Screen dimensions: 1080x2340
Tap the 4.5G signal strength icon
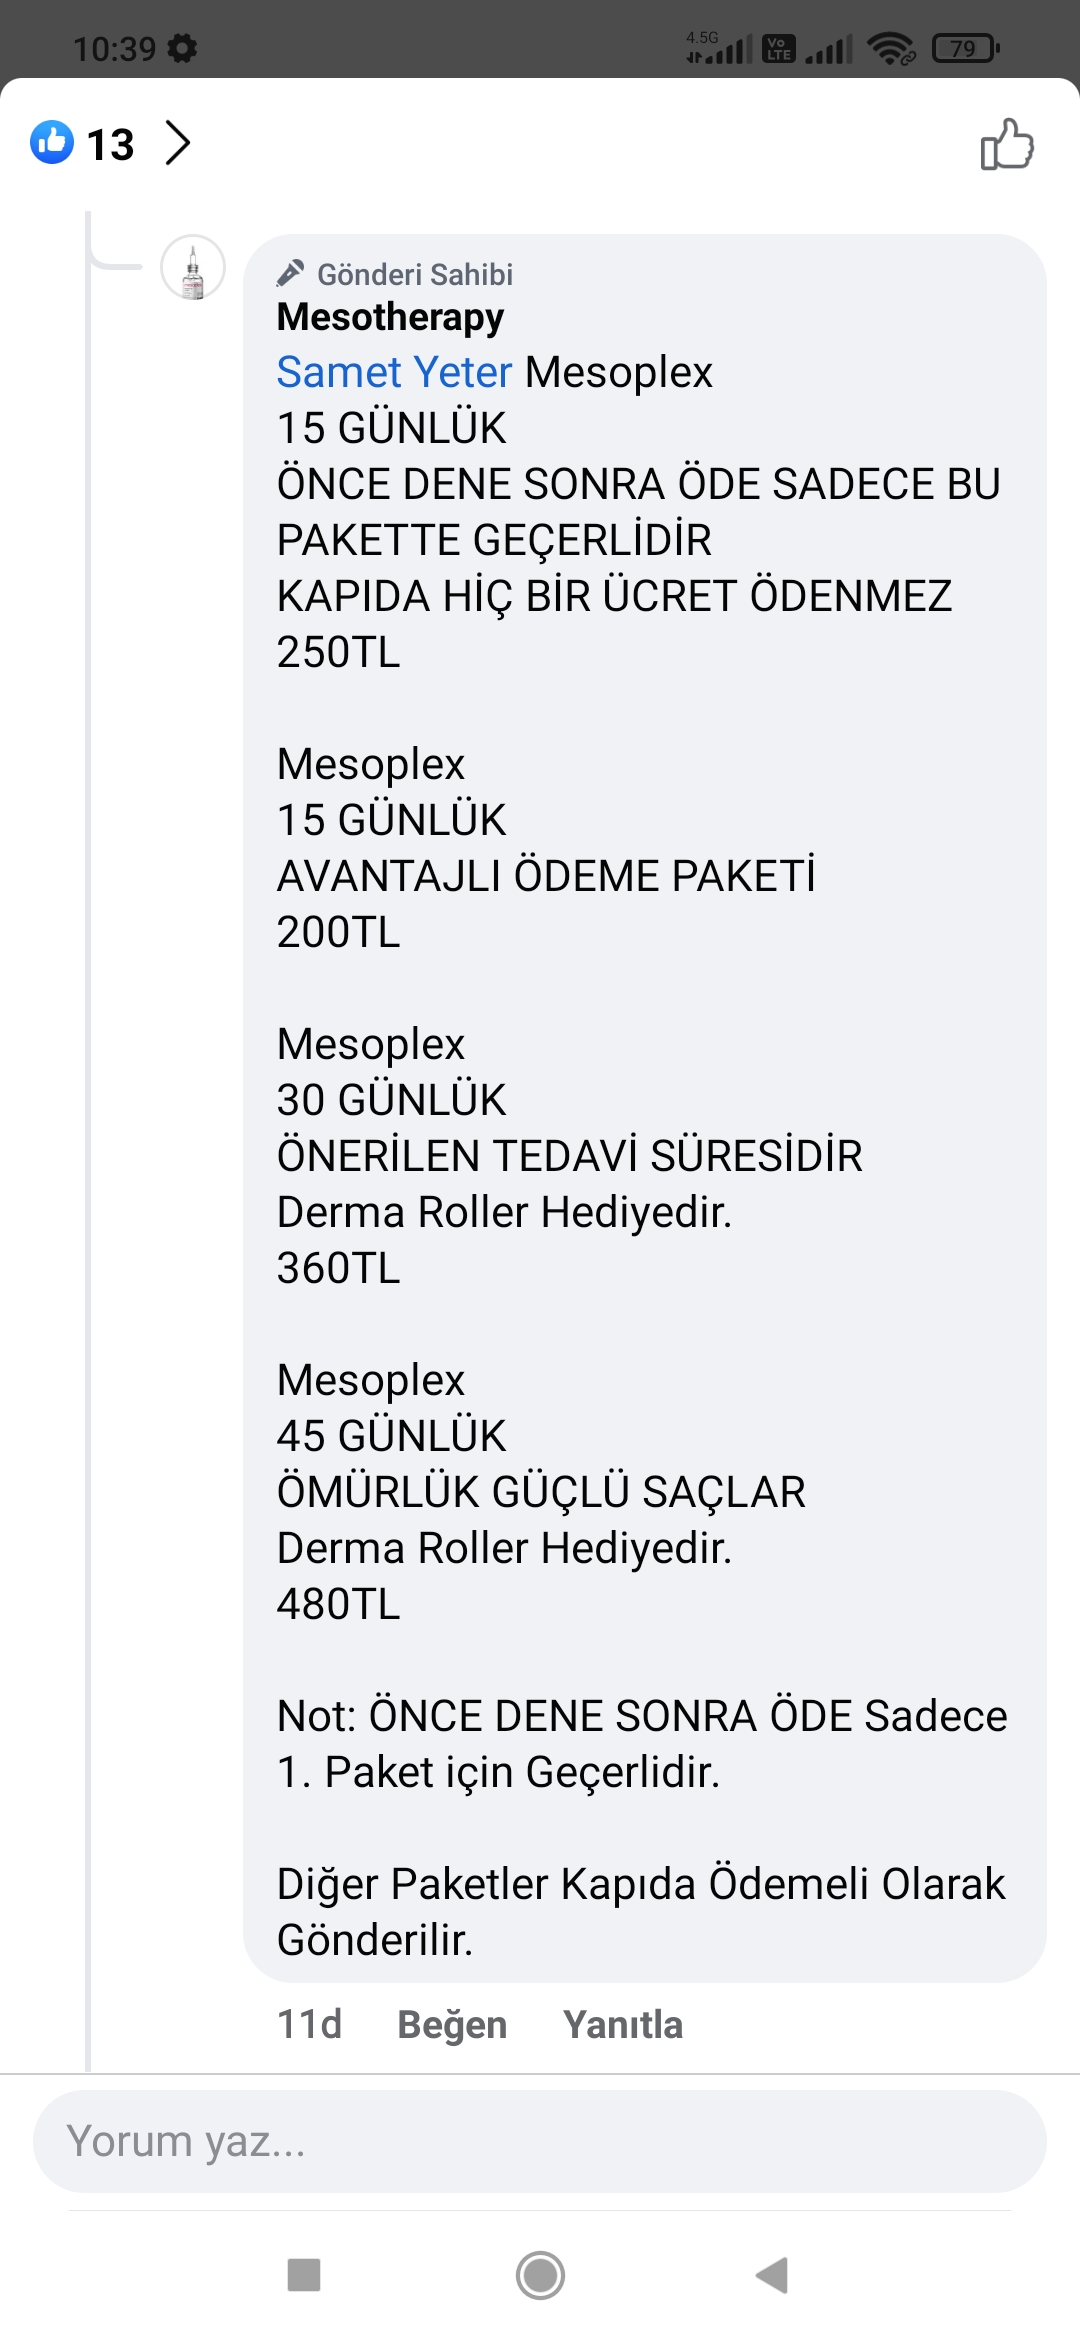tap(718, 47)
